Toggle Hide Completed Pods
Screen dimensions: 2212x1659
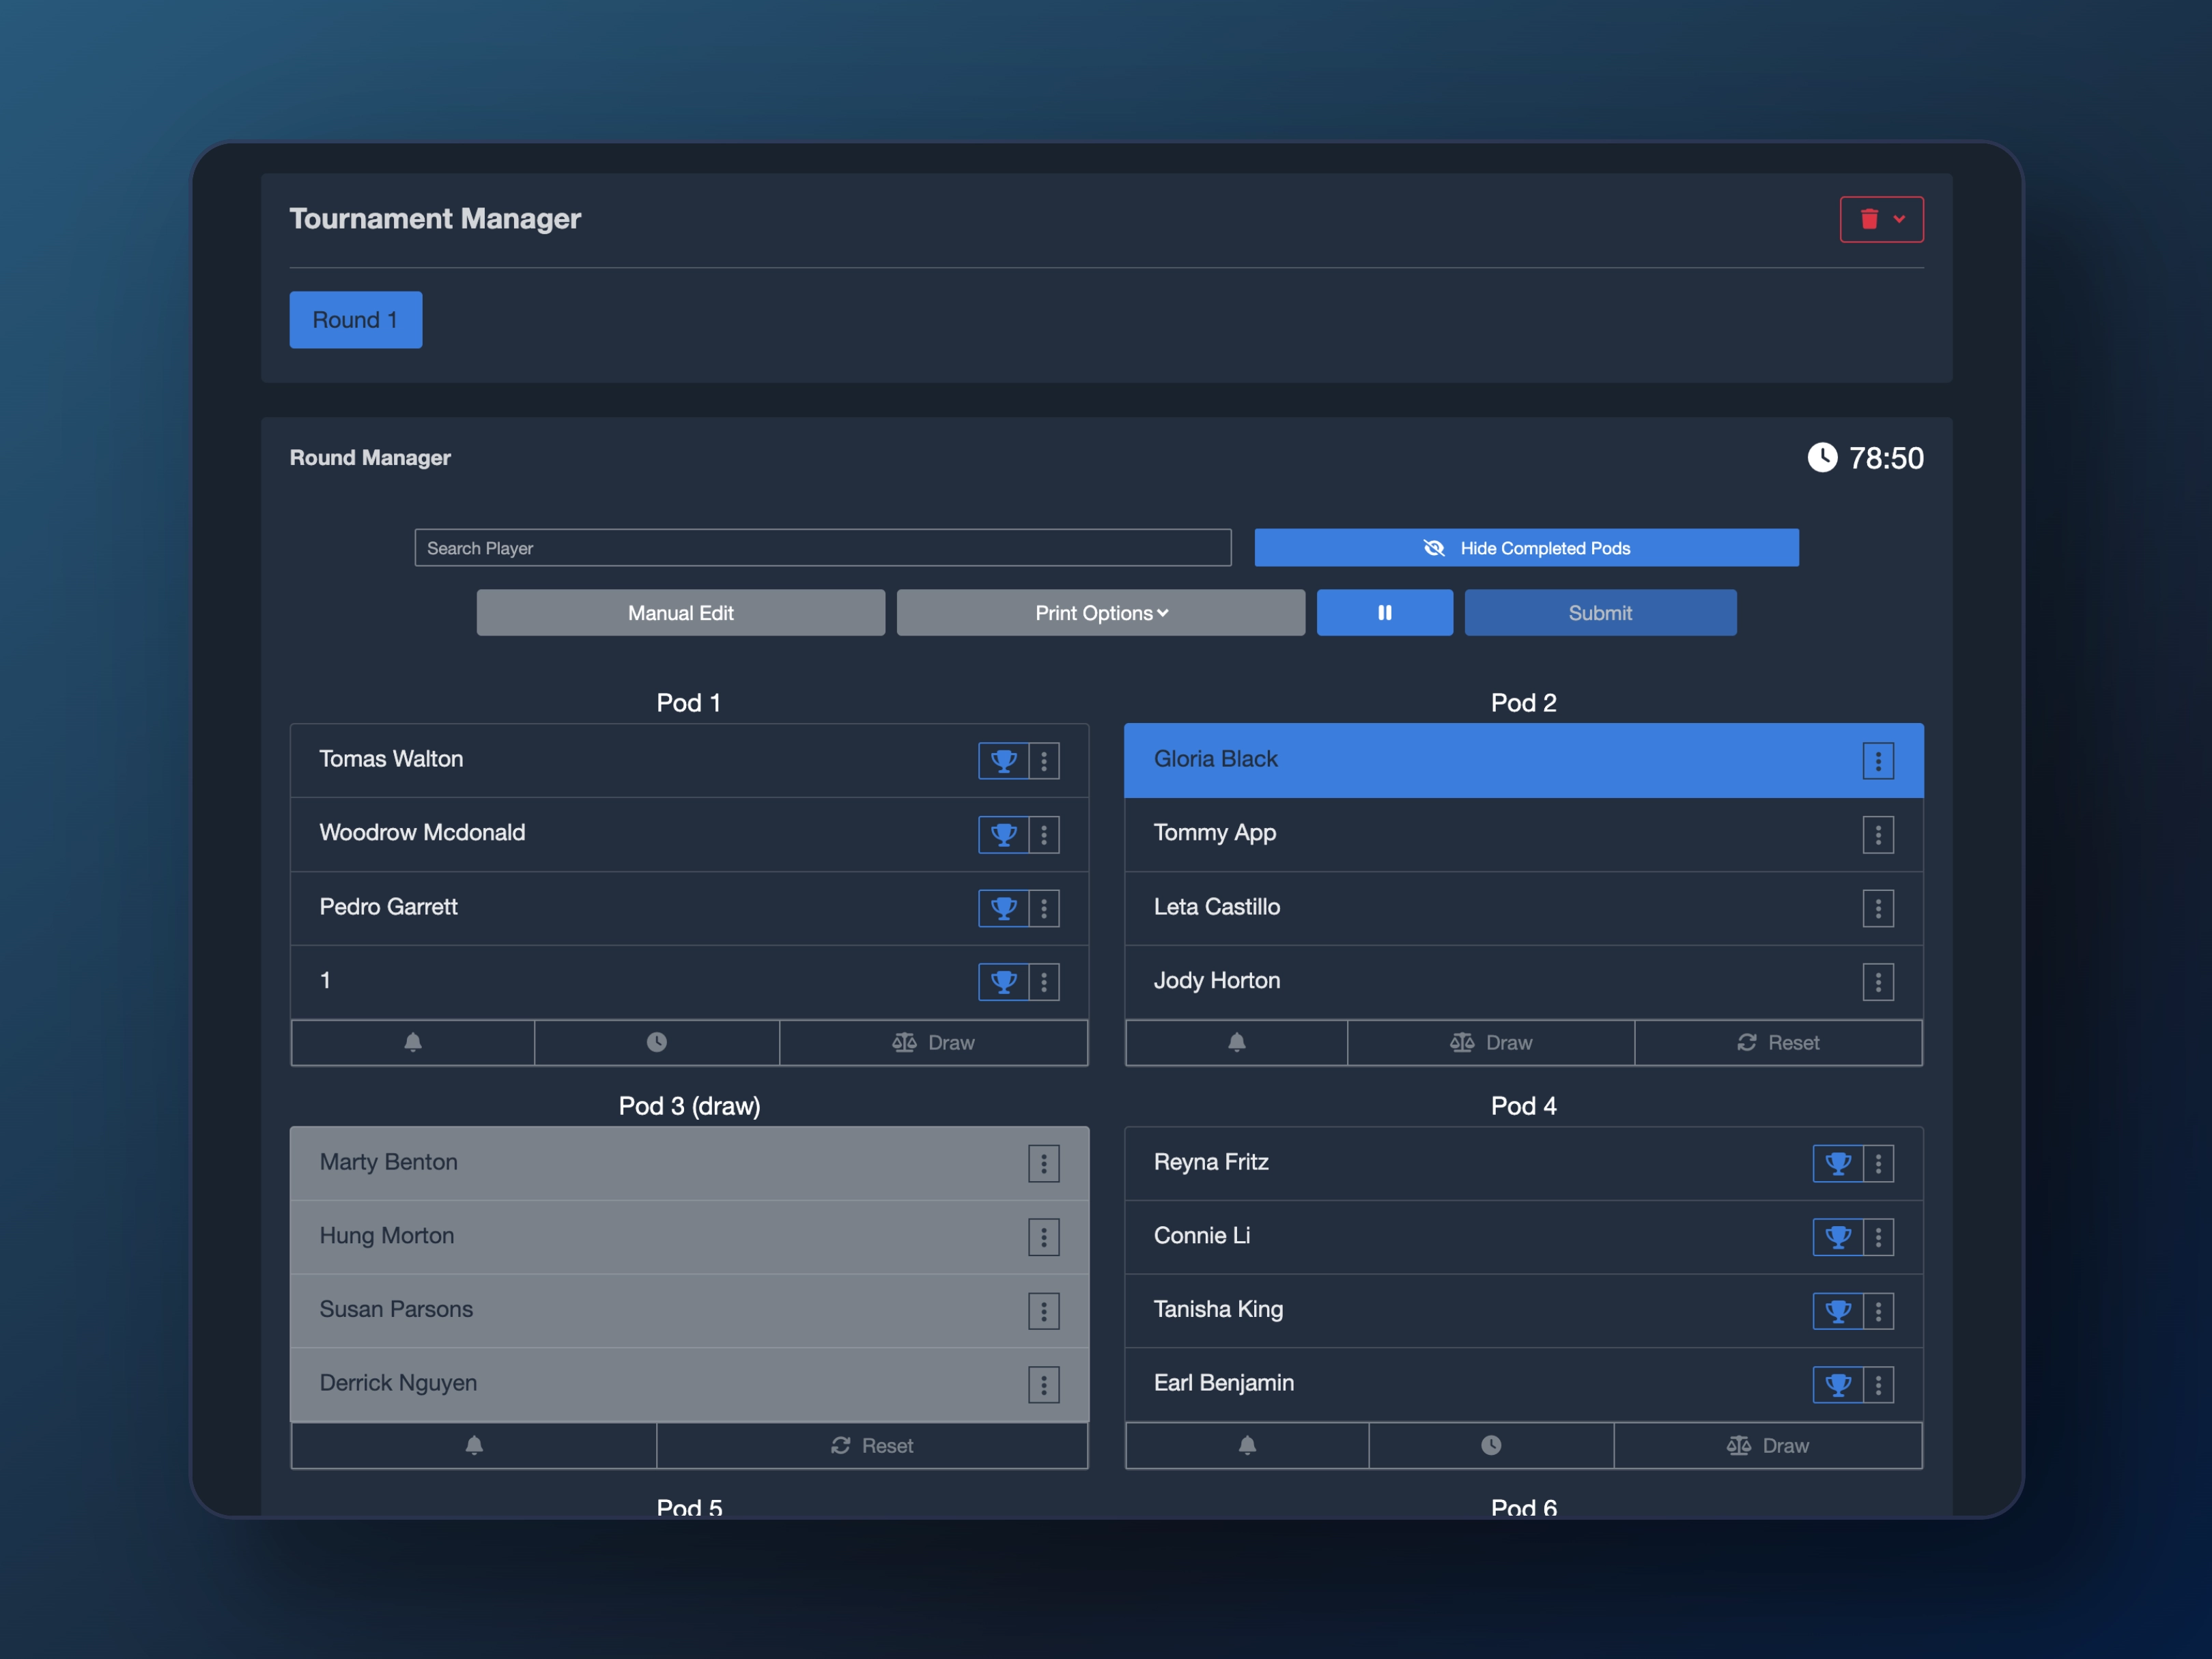coord(1526,548)
